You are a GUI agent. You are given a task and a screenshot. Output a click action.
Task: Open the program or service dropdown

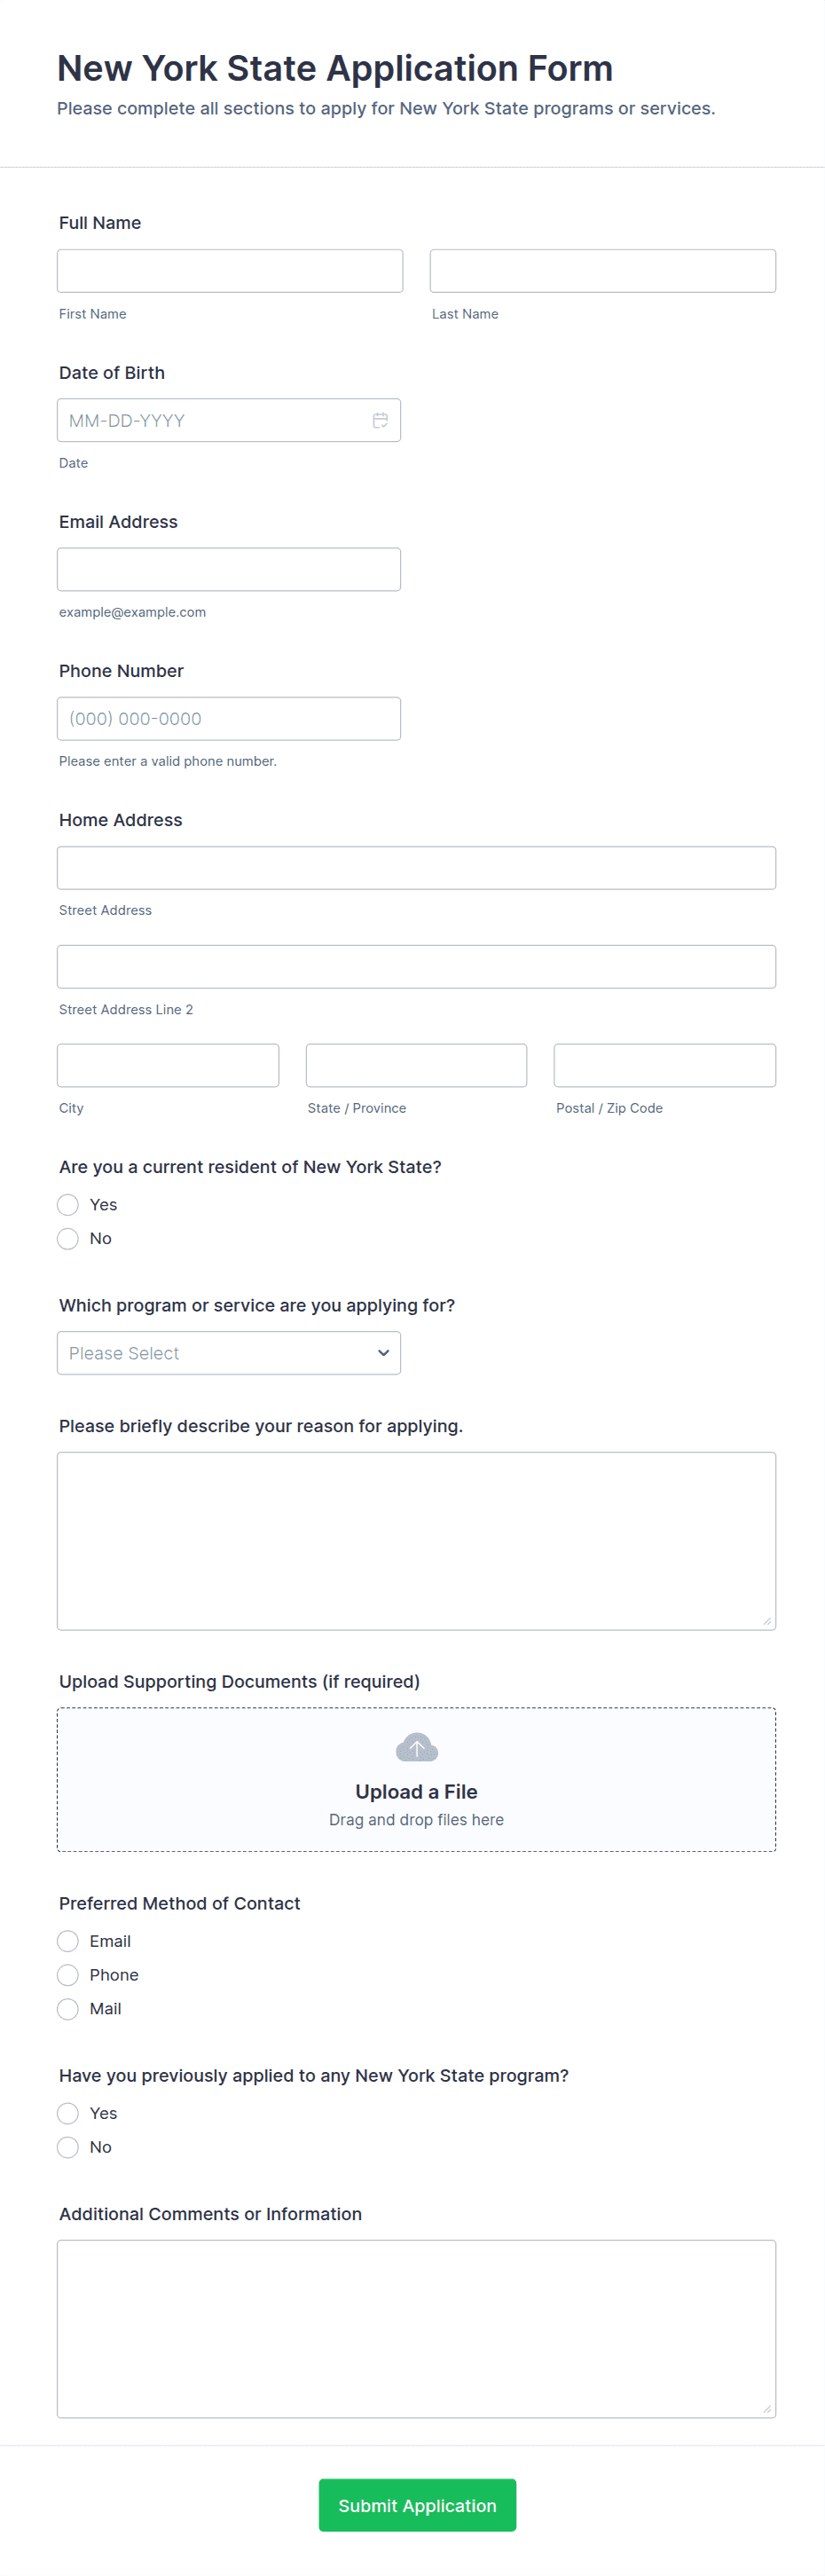click(229, 1353)
